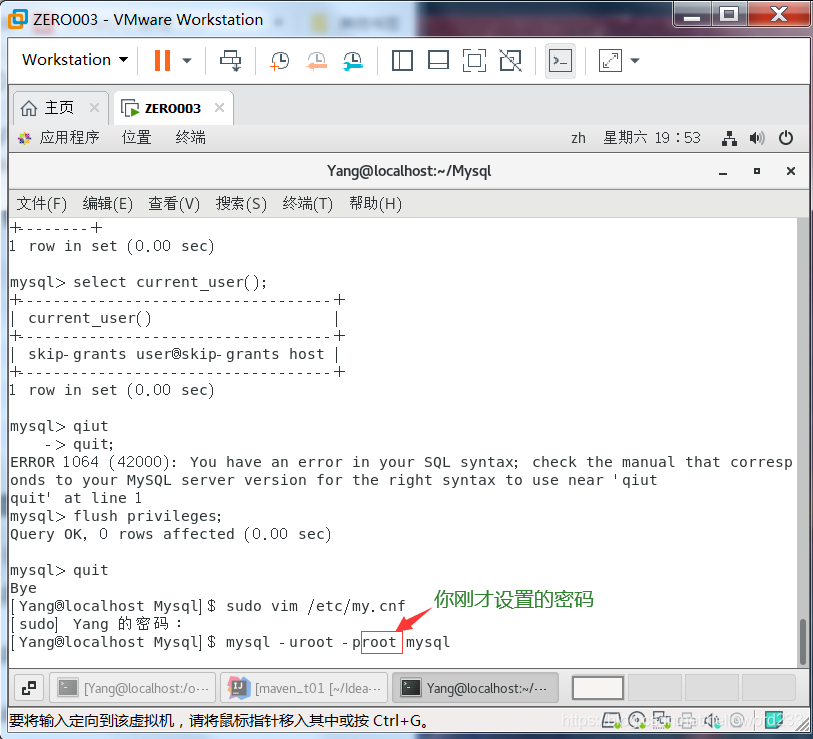This screenshot has width=813, height=739.
Task: Open the 终端 menu in top panel
Action: pos(190,137)
